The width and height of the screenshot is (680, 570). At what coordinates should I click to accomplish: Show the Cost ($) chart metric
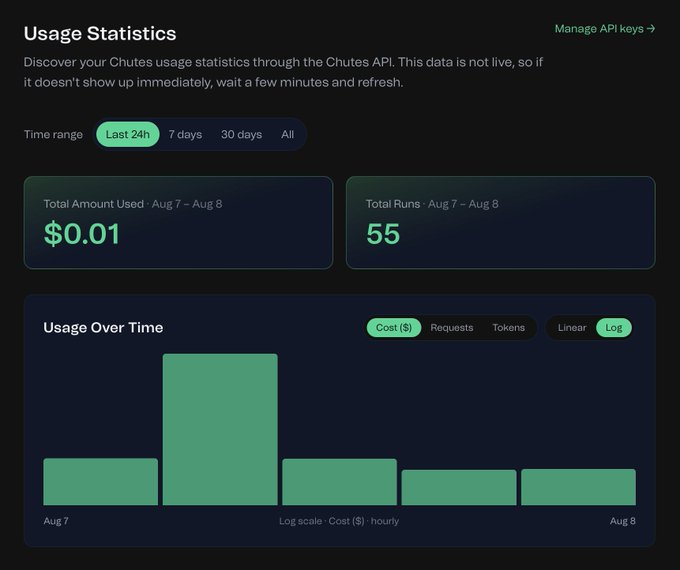[394, 328]
